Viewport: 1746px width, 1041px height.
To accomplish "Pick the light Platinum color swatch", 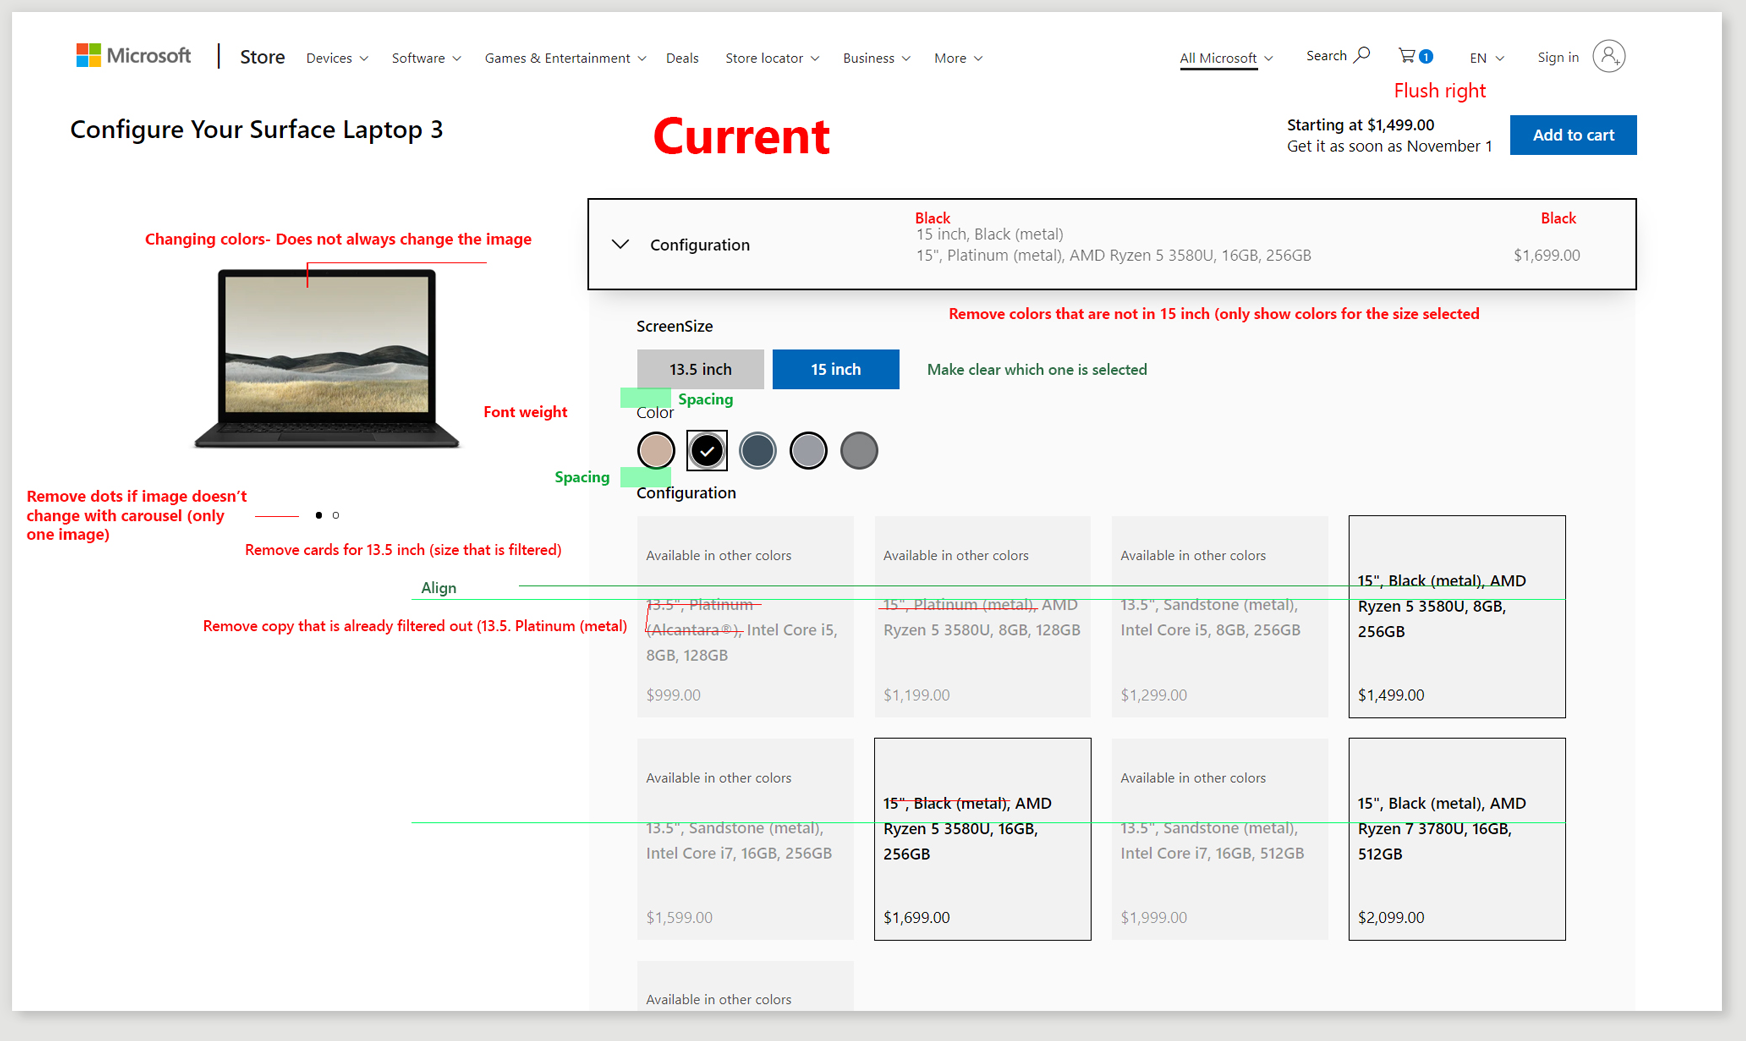I will coord(808,451).
